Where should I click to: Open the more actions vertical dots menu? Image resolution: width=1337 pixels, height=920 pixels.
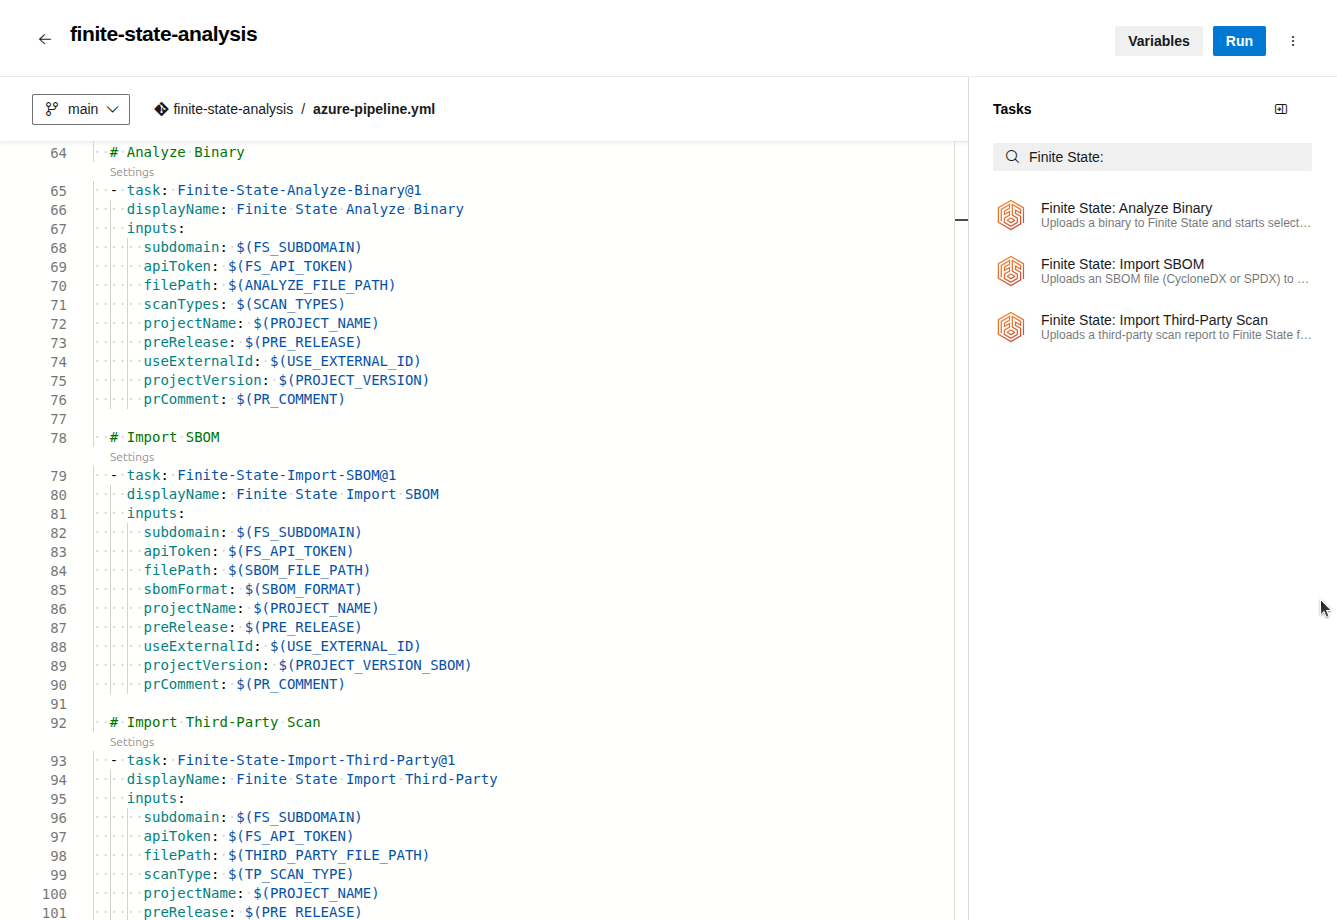[x=1293, y=41]
